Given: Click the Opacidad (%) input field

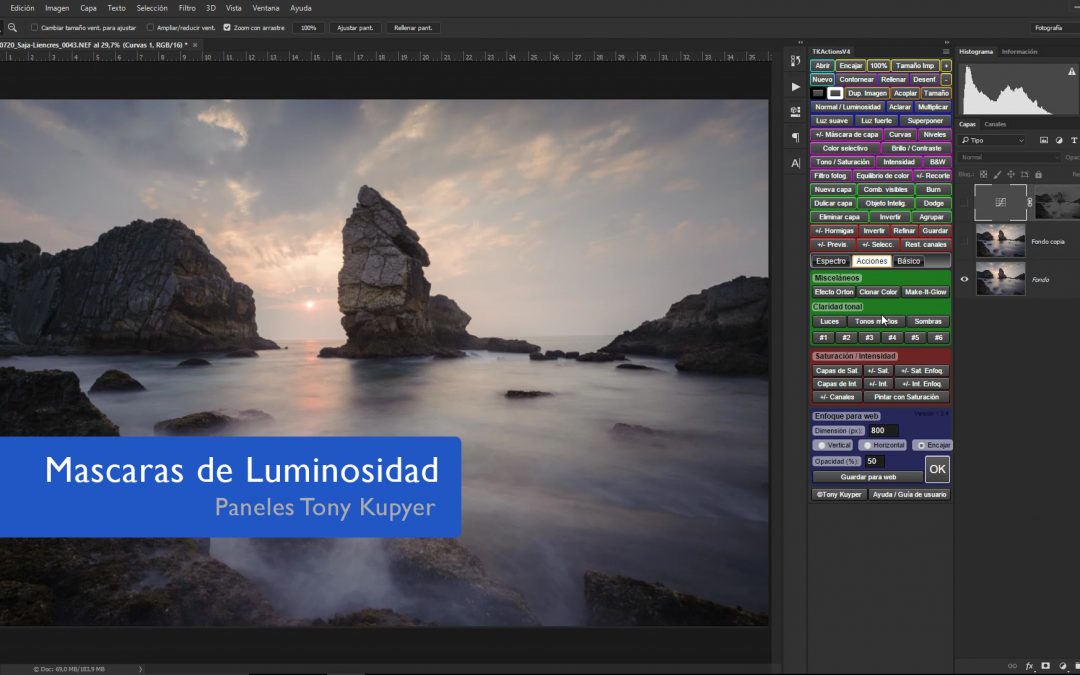Looking at the screenshot, I should click(x=875, y=461).
